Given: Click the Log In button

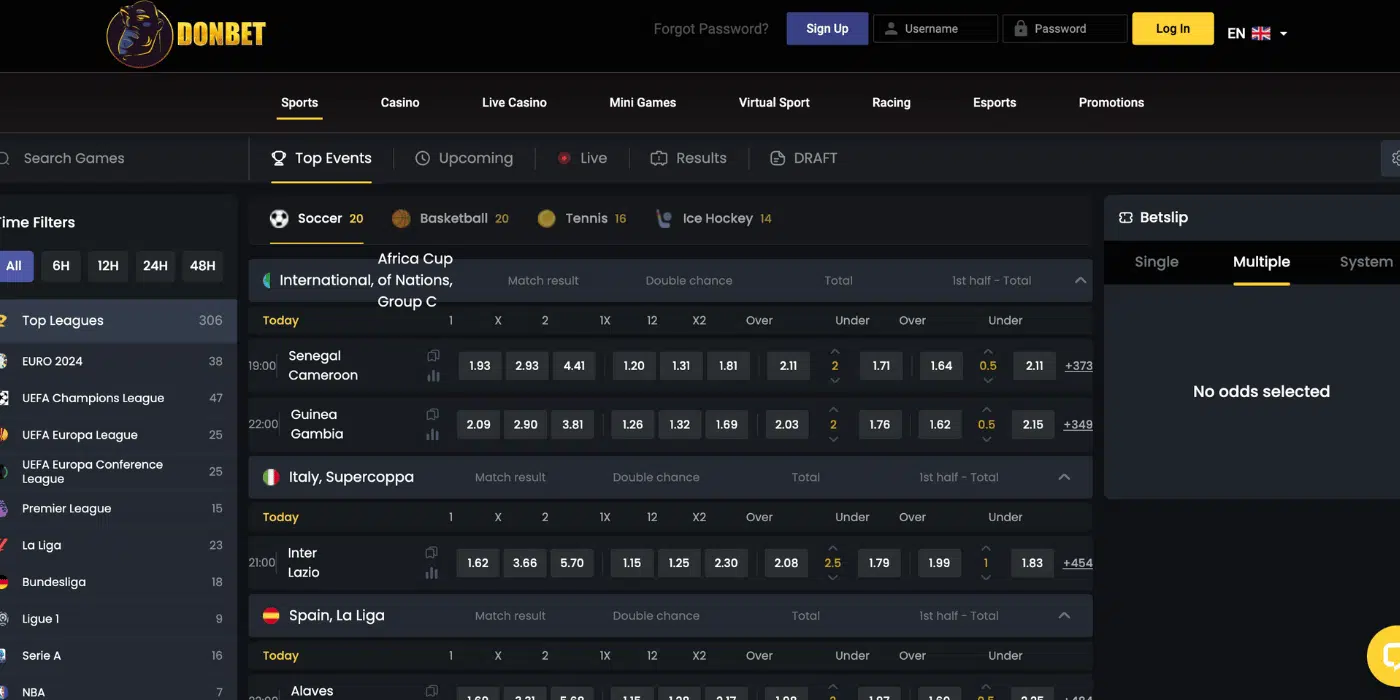Looking at the screenshot, I should [1173, 29].
